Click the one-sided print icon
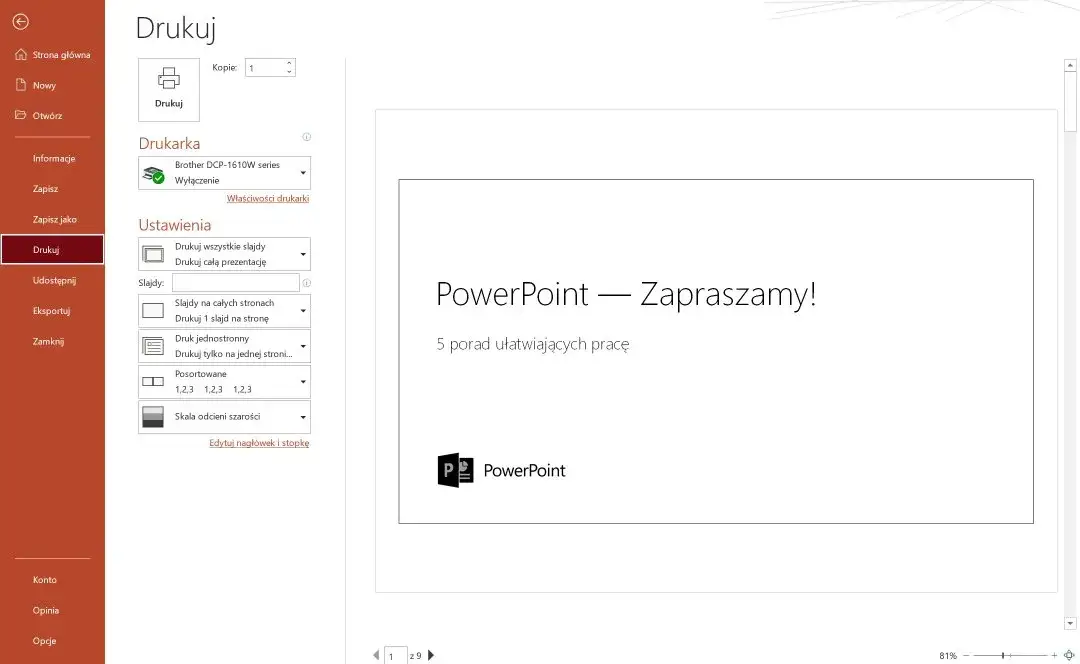 point(153,346)
